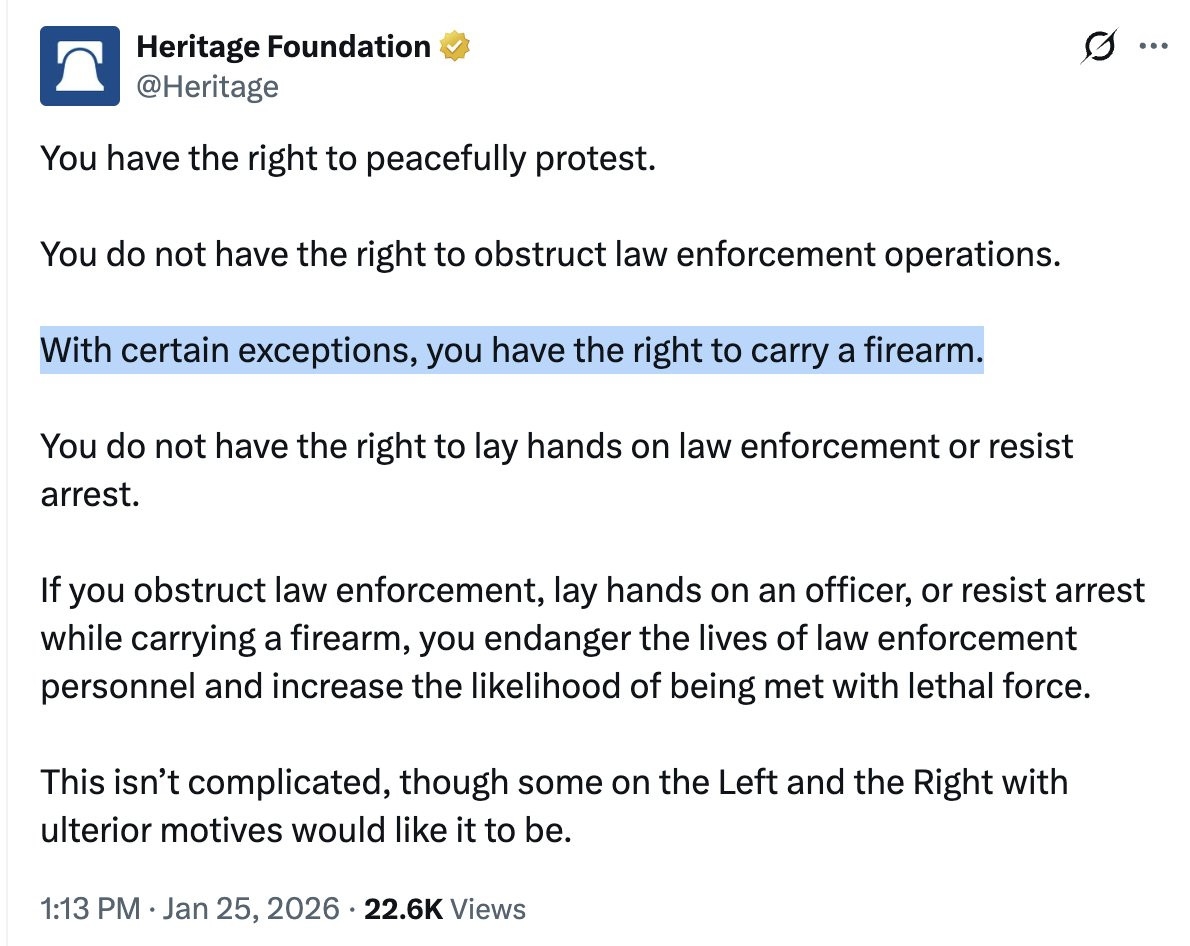The height and width of the screenshot is (946, 1190).
Task: Click the line about obstructing law enforcement operations
Action: click(549, 255)
